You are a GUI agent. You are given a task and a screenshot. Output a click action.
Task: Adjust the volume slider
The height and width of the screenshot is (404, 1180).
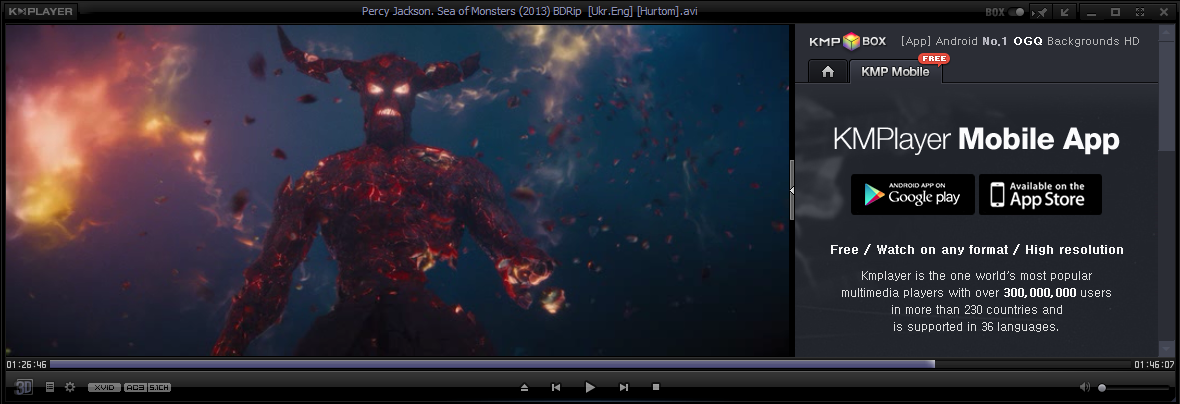(1134, 387)
